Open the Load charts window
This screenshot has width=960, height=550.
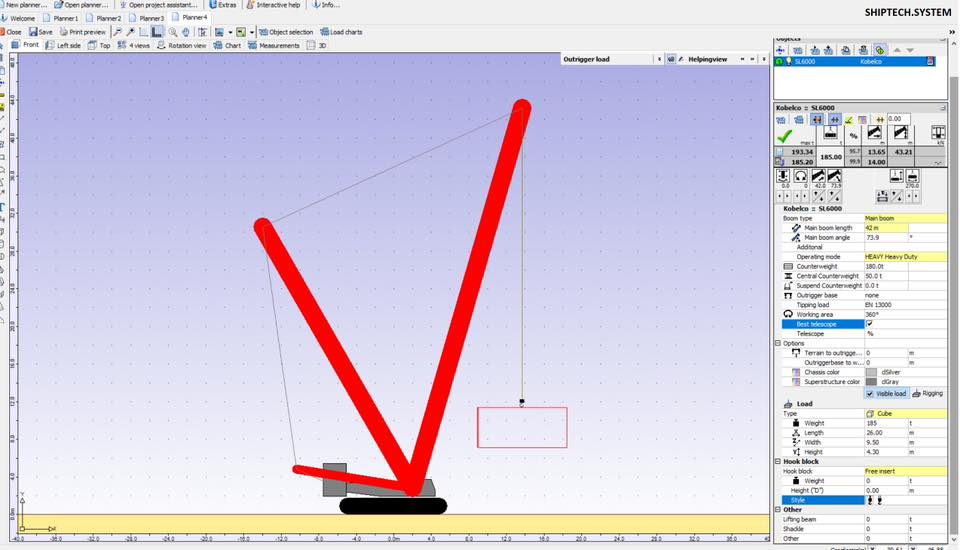[x=341, y=32]
